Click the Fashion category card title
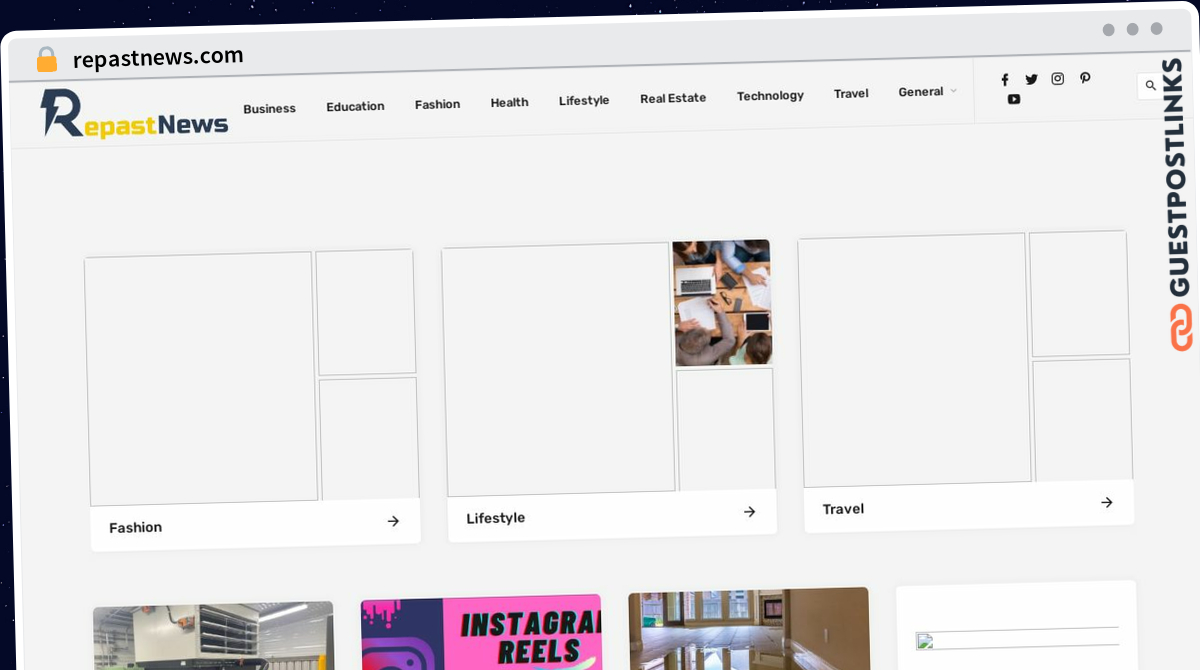 [x=135, y=527]
